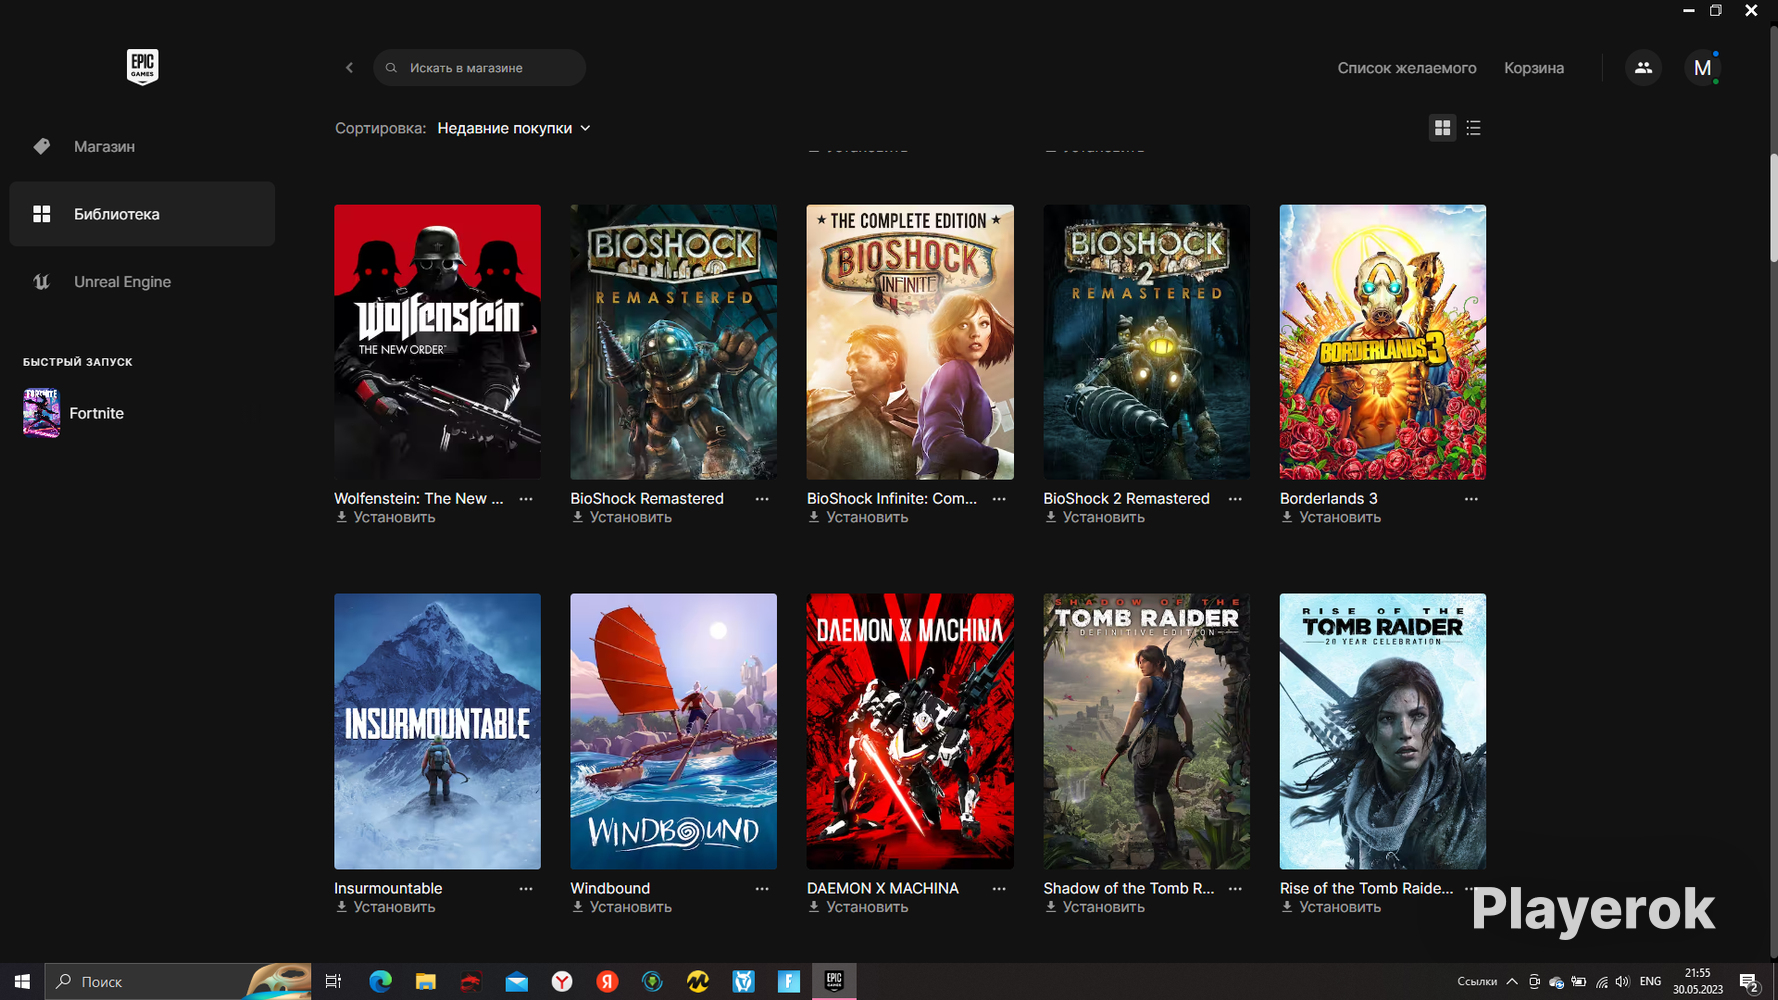Open the Библиотека library section
The image size is (1778, 1000).
[142, 214]
